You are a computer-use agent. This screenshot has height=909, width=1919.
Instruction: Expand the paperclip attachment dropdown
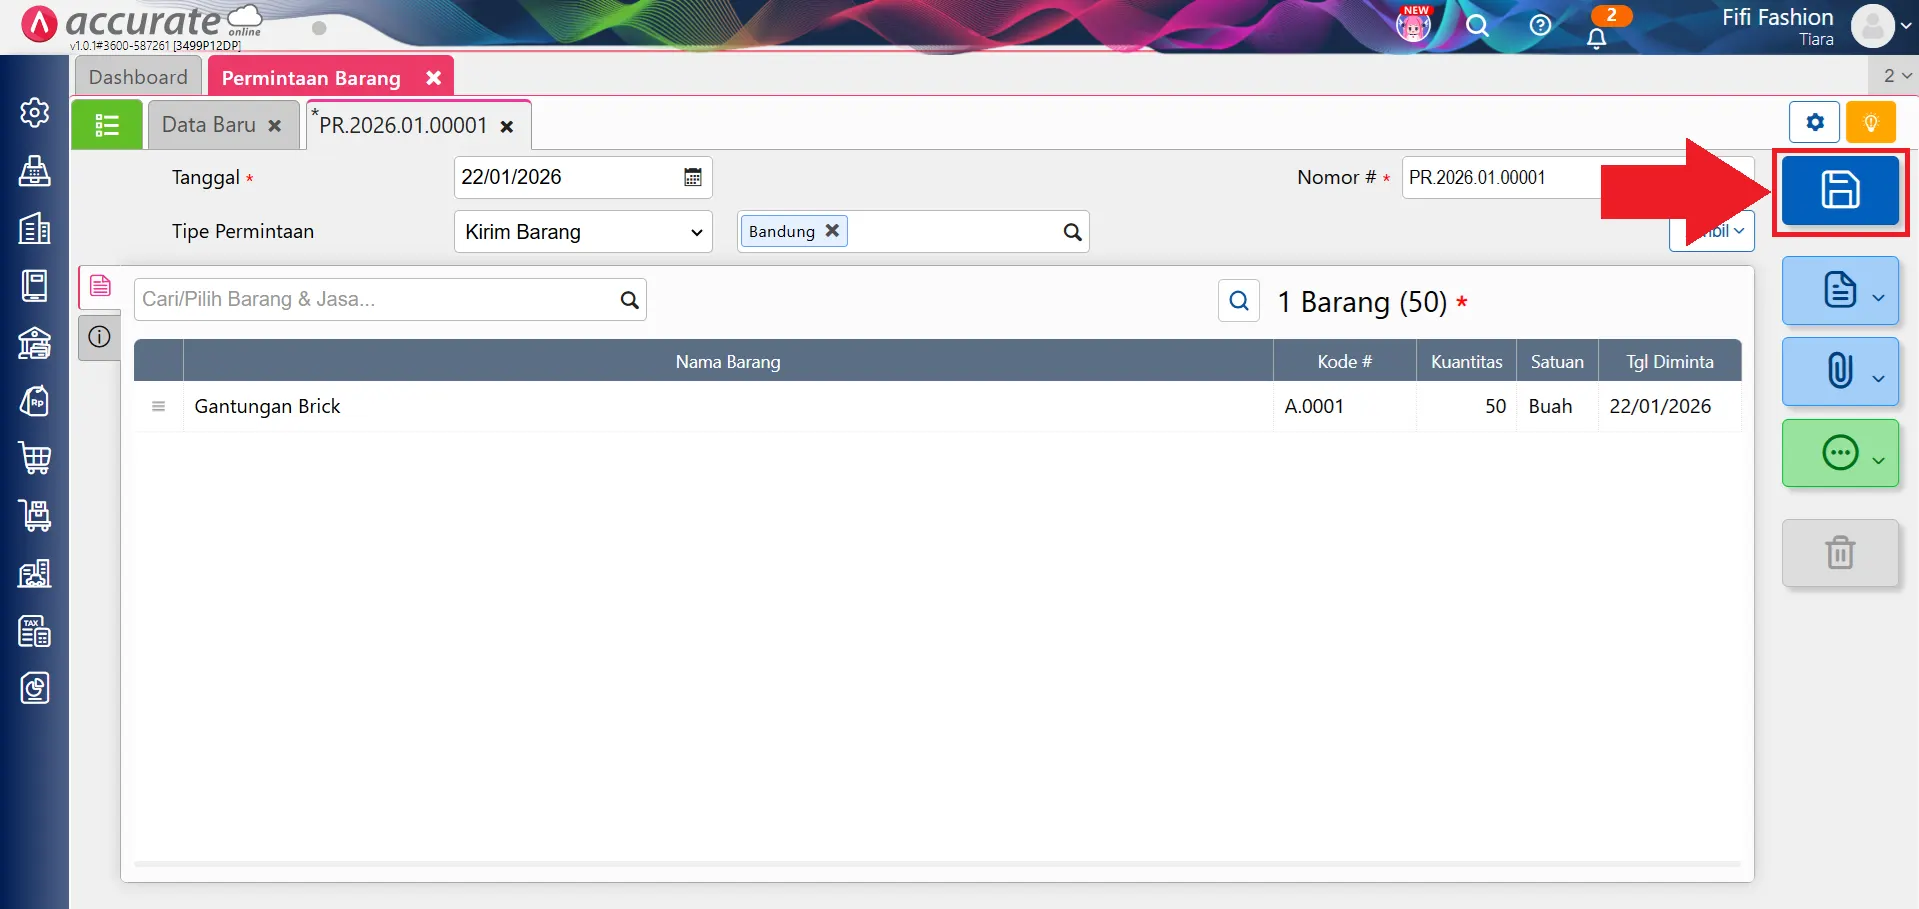click(x=1840, y=371)
